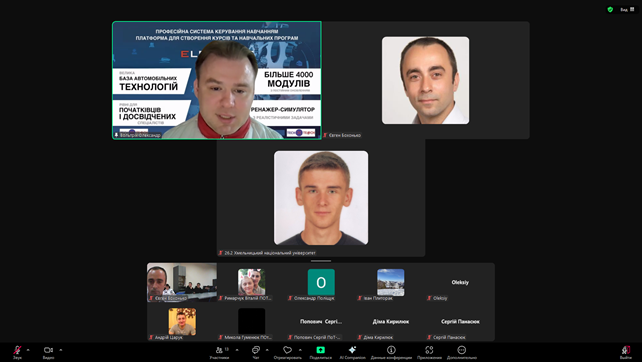Open the Вид view layout menu
Image resolution: width=642 pixels, height=362 pixels.
click(627, 9)
